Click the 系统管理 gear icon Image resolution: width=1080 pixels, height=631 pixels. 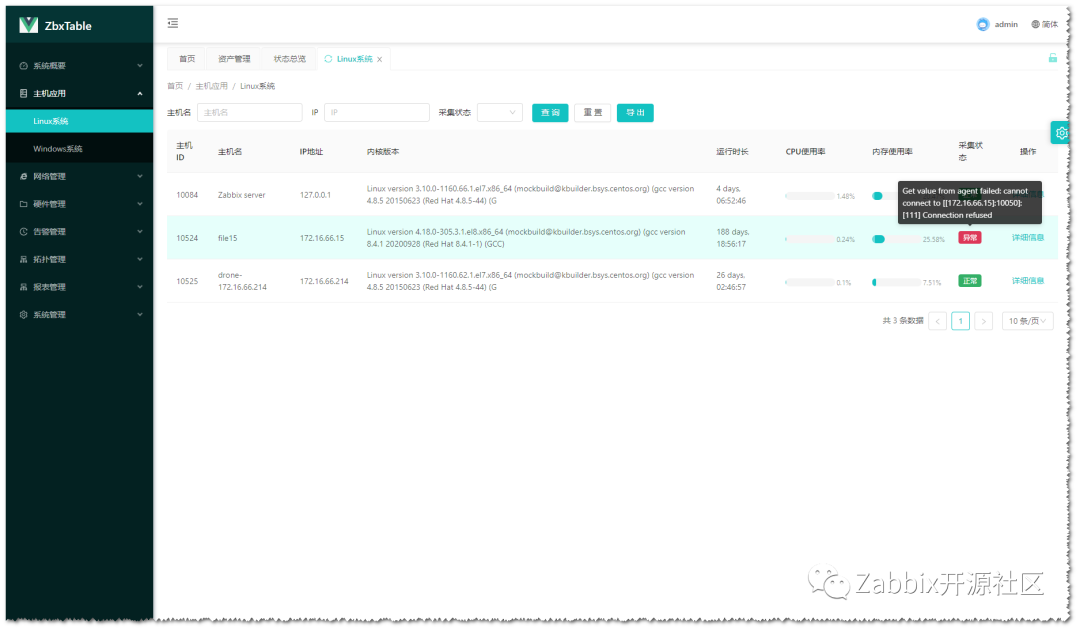(23, 314)
